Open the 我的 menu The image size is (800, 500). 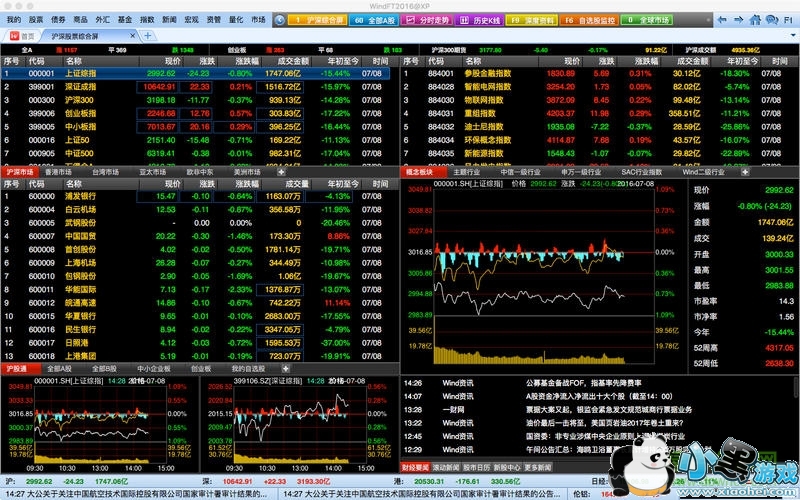click(x=14, y=20)
